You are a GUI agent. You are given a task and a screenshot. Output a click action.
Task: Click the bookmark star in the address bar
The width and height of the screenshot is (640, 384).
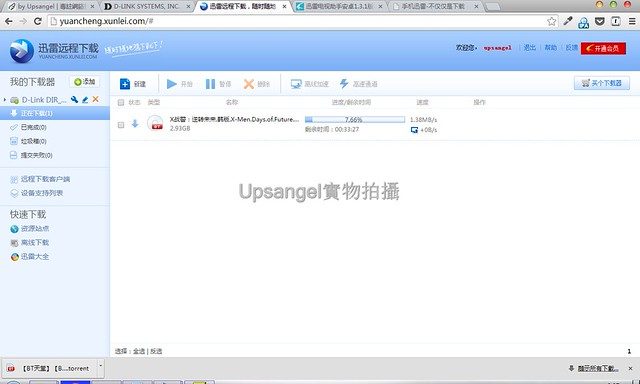(551, 21)
